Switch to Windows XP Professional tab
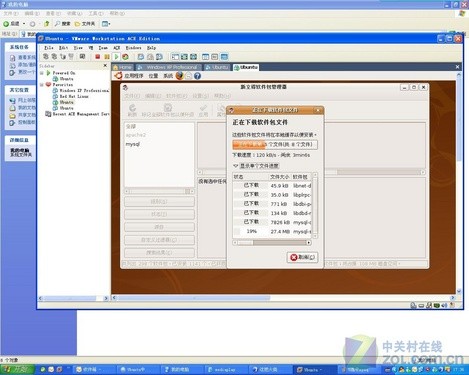This screenshot has width=469, height=375. tap(168, 67)
